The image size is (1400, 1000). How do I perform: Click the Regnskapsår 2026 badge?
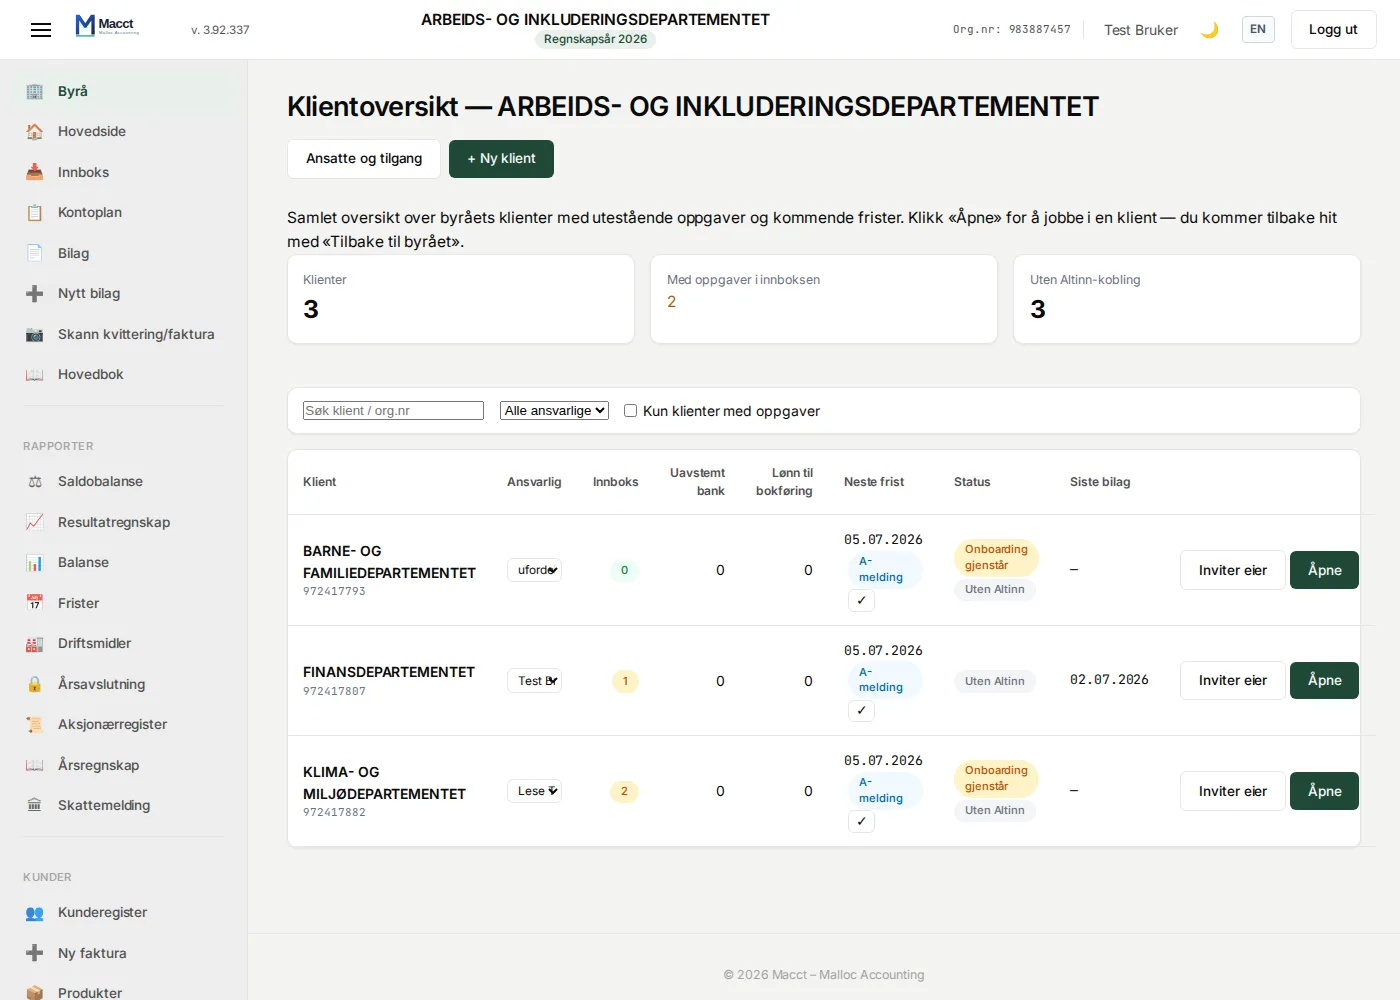point(595,39)
